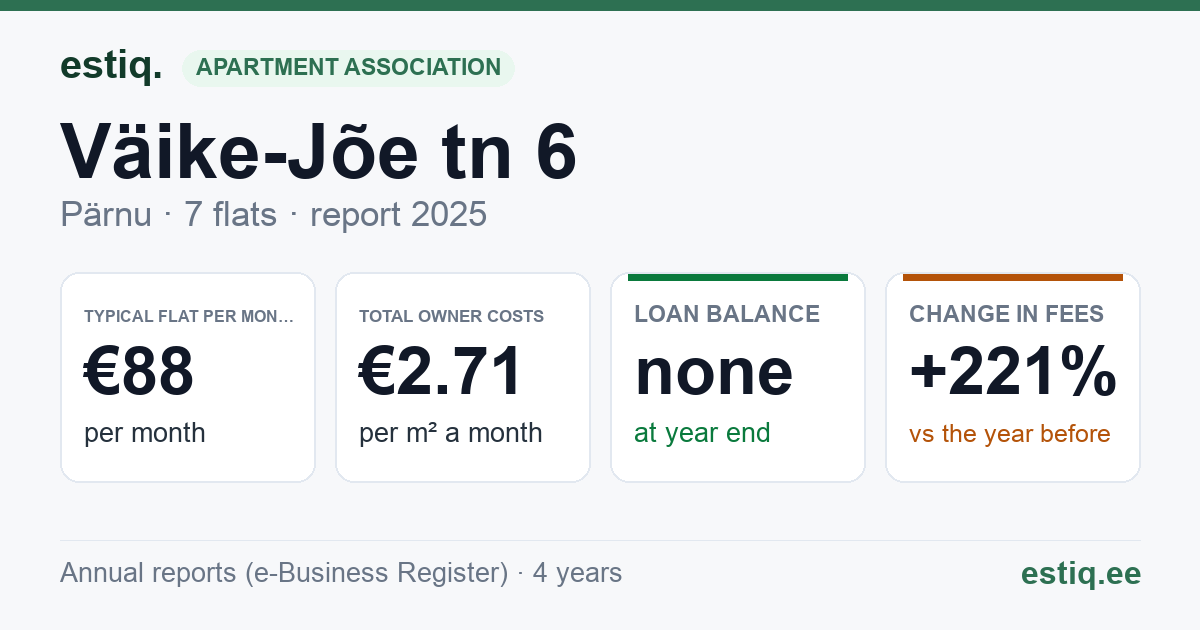1200x630 pixels.
Task: Click the +221% fee change value
Action: tap(1013, 371)
